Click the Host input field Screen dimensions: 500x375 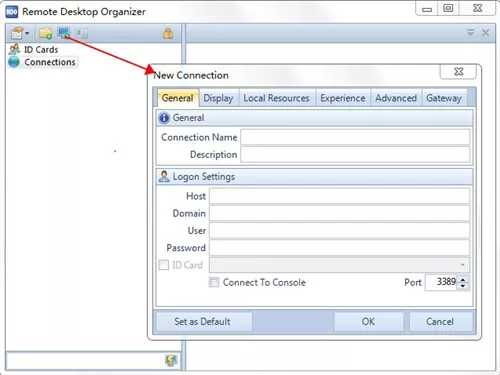click(x=339, y=196)
